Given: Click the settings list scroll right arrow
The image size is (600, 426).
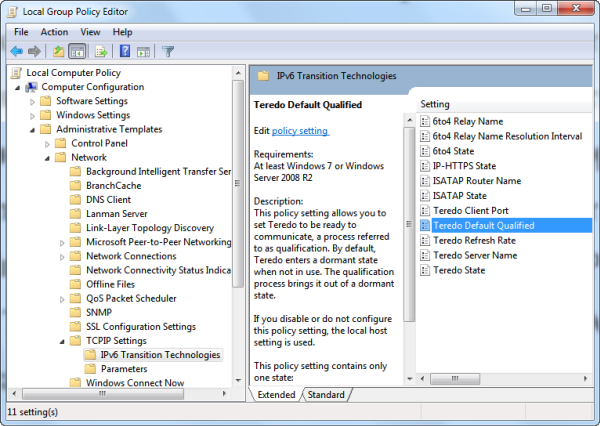Looking at the screenshot, I should tap(585, 379).
